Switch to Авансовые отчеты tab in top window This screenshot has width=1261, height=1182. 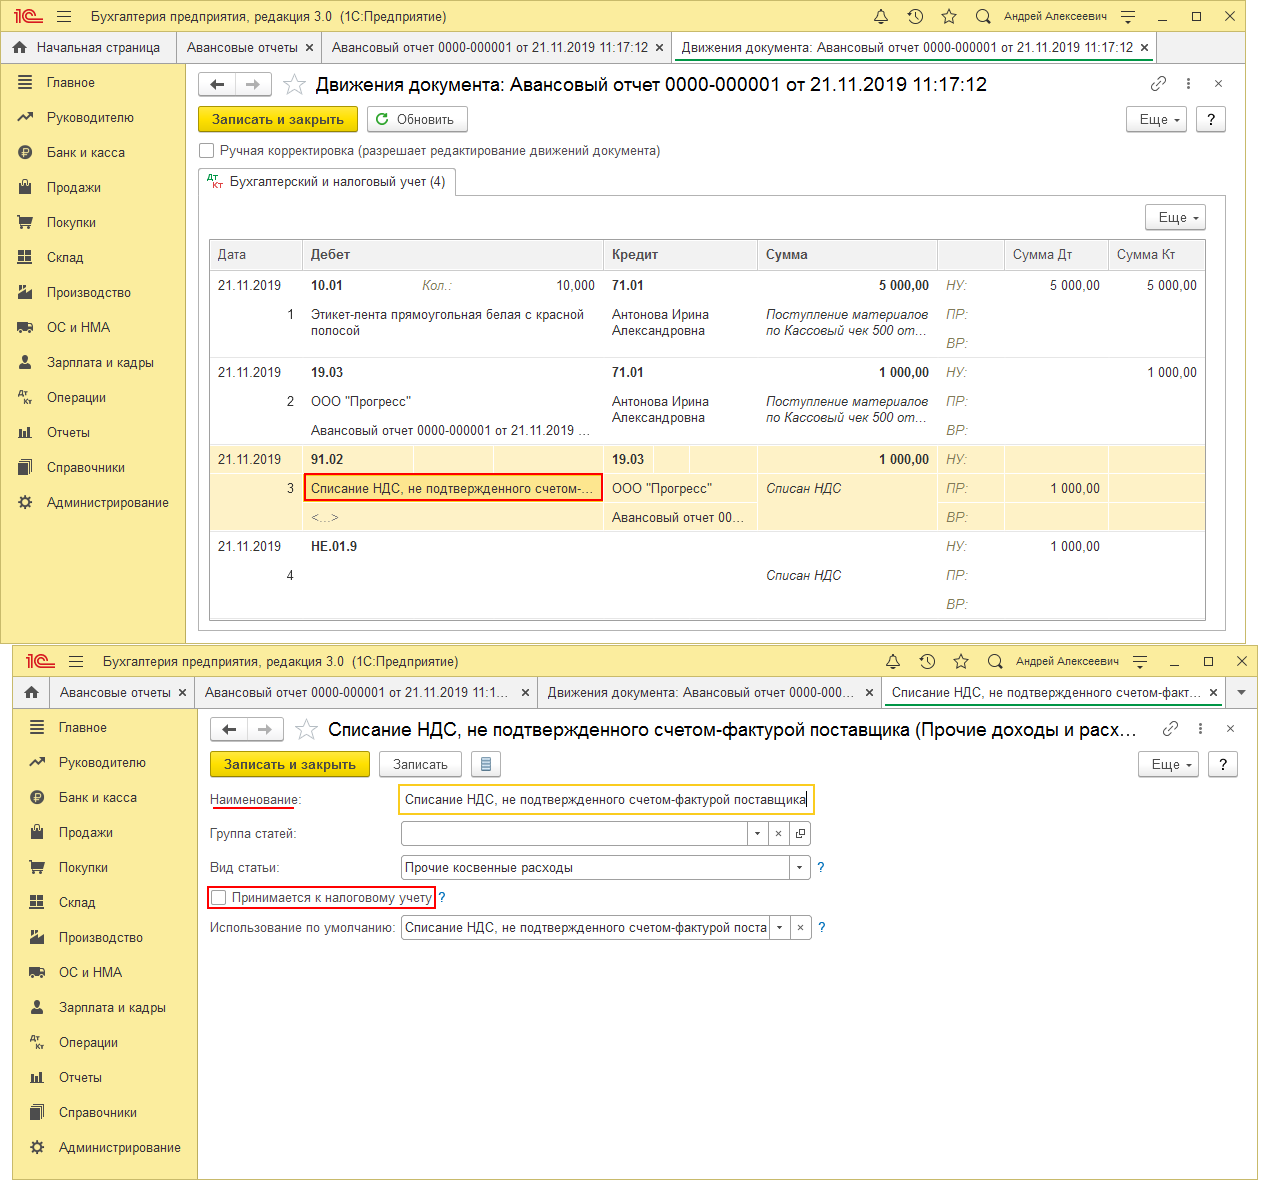coord(242,47)
